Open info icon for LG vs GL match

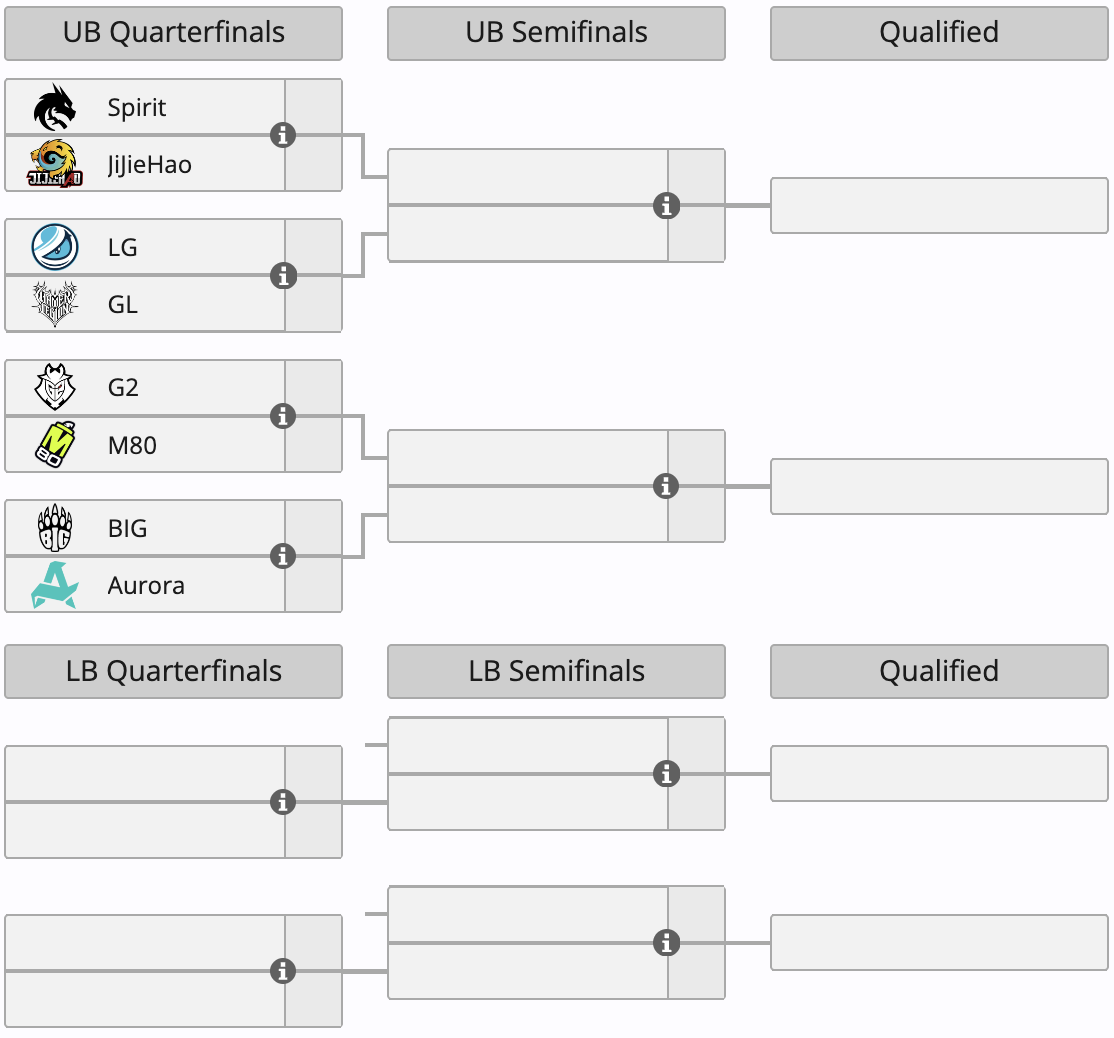coord(283,276)
